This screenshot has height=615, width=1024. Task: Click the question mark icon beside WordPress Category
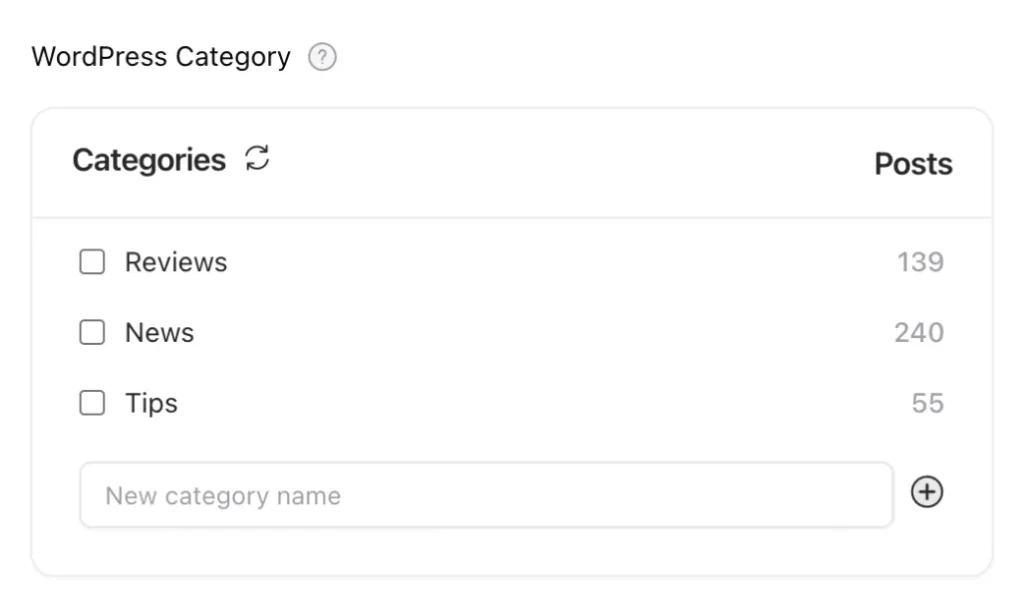322,57
